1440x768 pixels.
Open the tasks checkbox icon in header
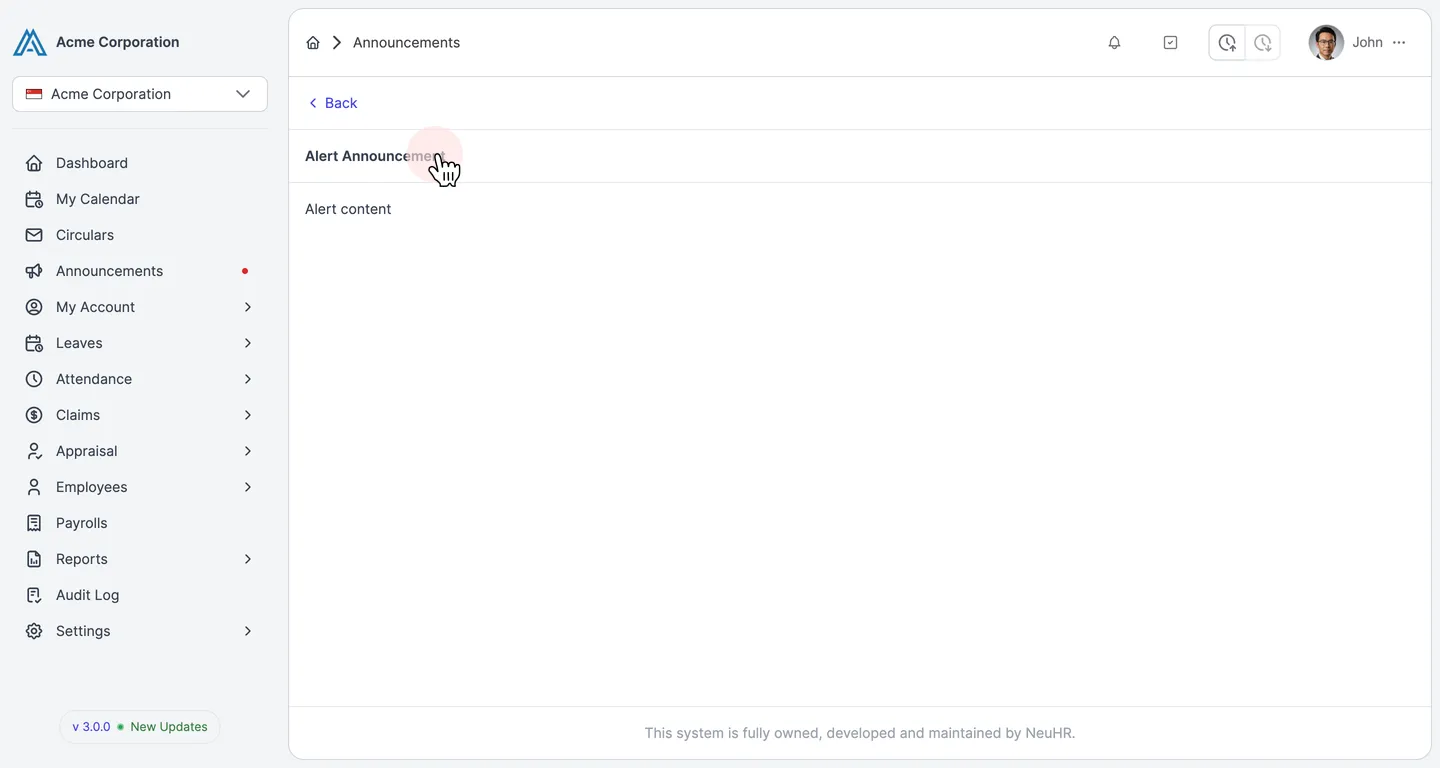pyautogui.click(x=1170, y=42)
